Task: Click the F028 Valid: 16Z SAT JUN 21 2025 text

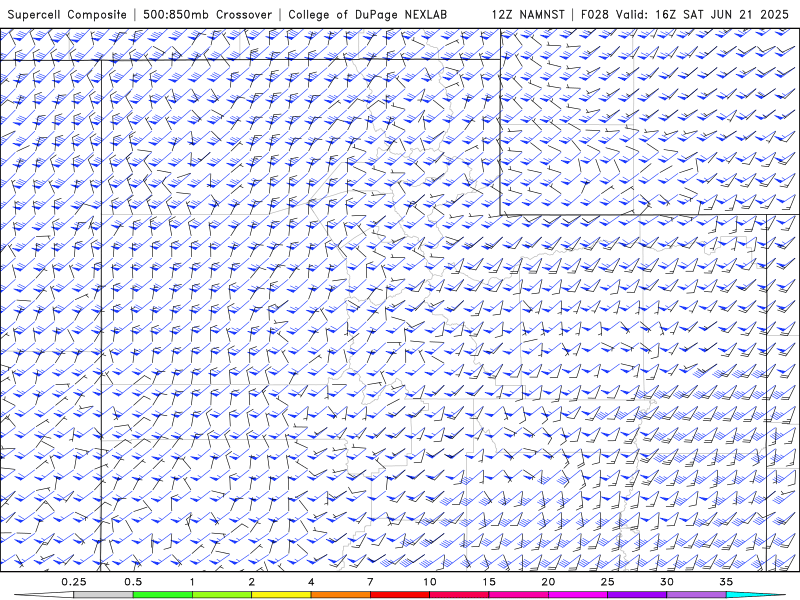Action: [x=685, y=14]
